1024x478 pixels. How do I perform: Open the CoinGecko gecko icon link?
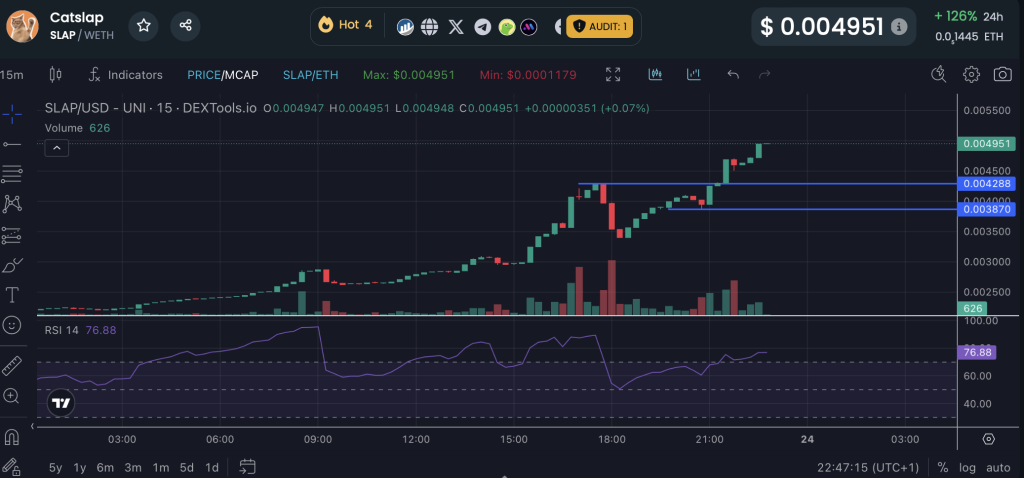[x=507, y=27]
